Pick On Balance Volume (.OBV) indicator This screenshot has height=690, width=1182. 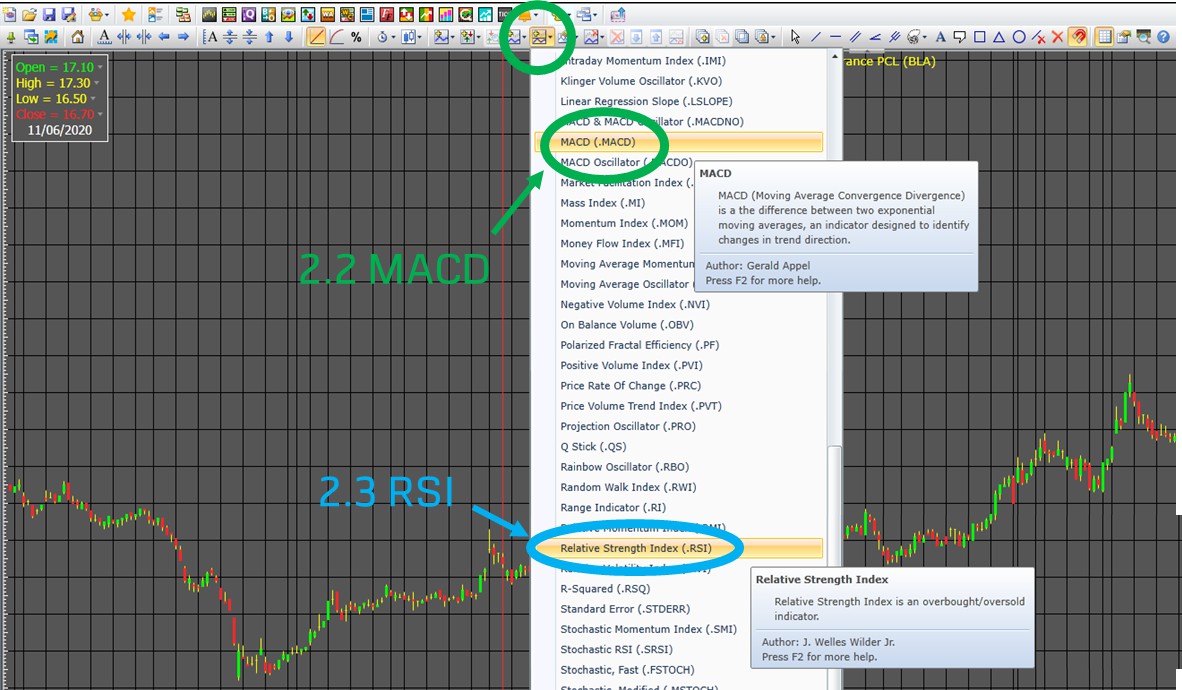(x=626, y=325)
